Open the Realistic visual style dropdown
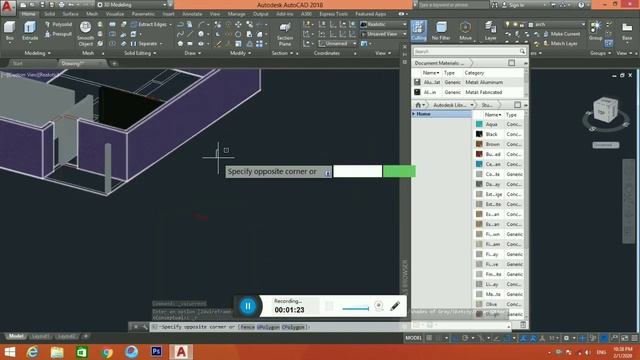This screenshot has width=640, height=360. (x=383, y=24)
